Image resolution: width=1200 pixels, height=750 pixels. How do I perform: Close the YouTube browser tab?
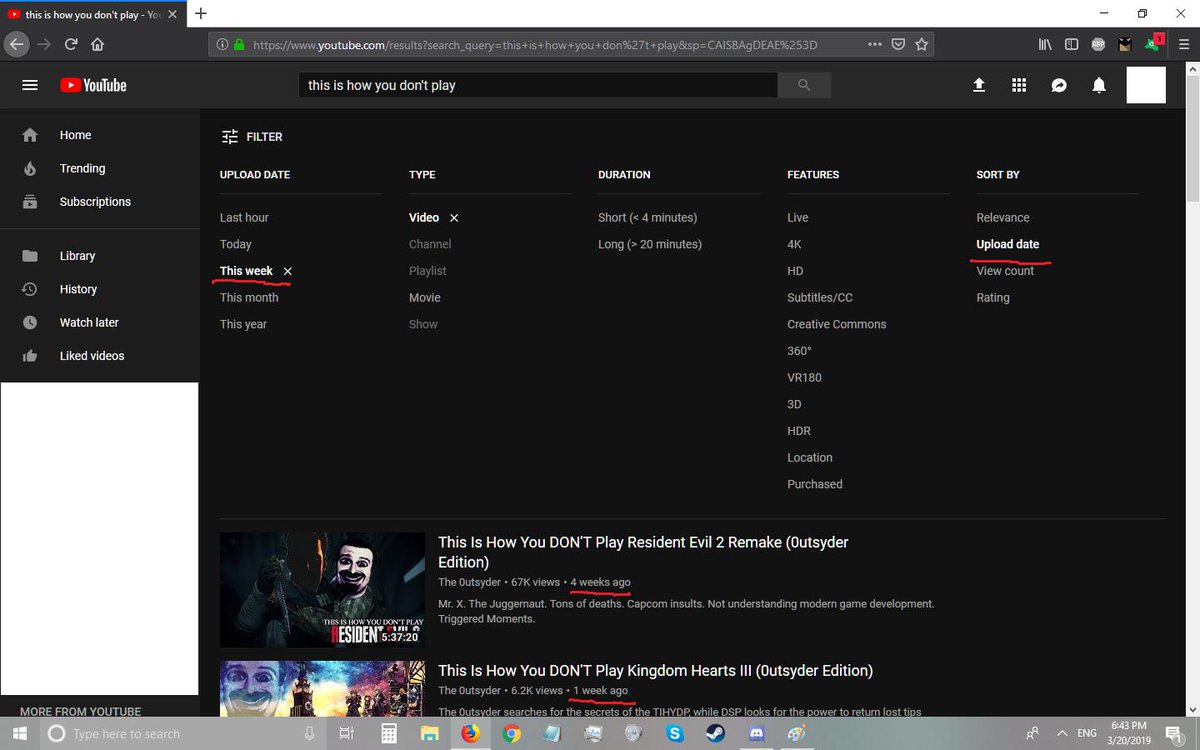click(172, 14)
